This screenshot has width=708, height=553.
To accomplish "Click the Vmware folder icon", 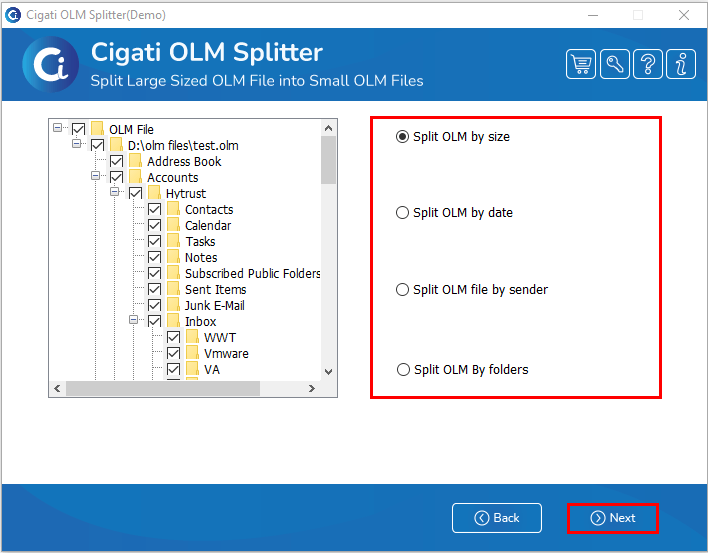I will pos(192,353).
